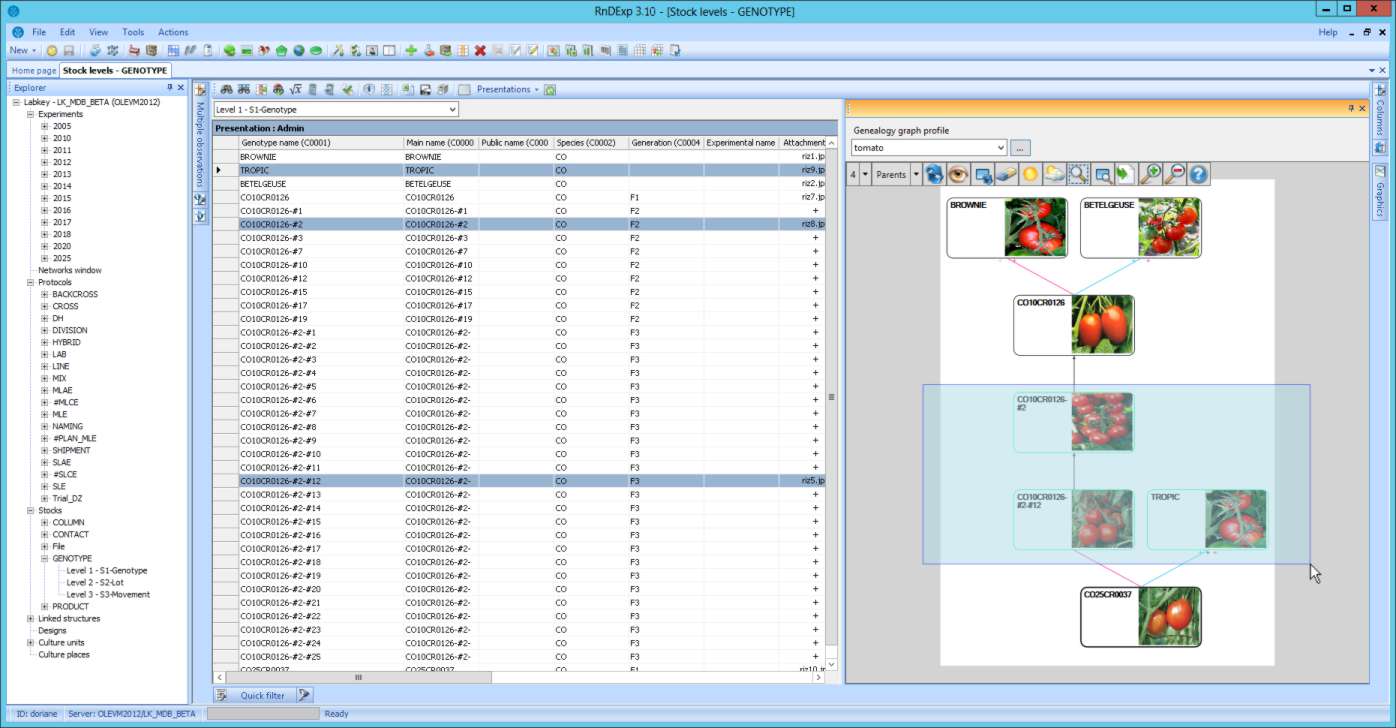Image resolution: width=1396 pixels, height=728 pixels.
Task: Click the ellipsis button beside the tomato profile
Action: click(x=1020, y=148)
